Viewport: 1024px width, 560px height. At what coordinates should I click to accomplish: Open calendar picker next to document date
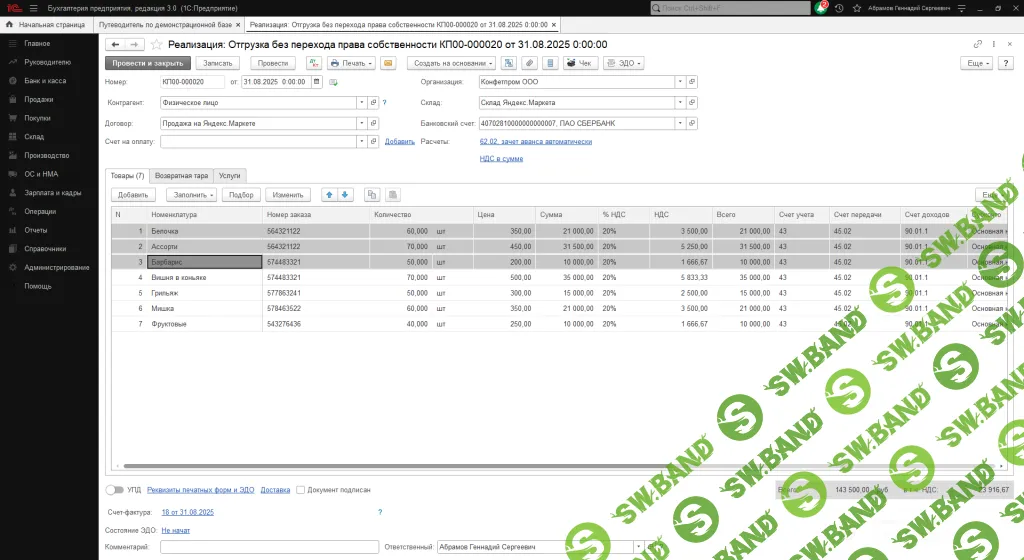(x=317, y=82)
